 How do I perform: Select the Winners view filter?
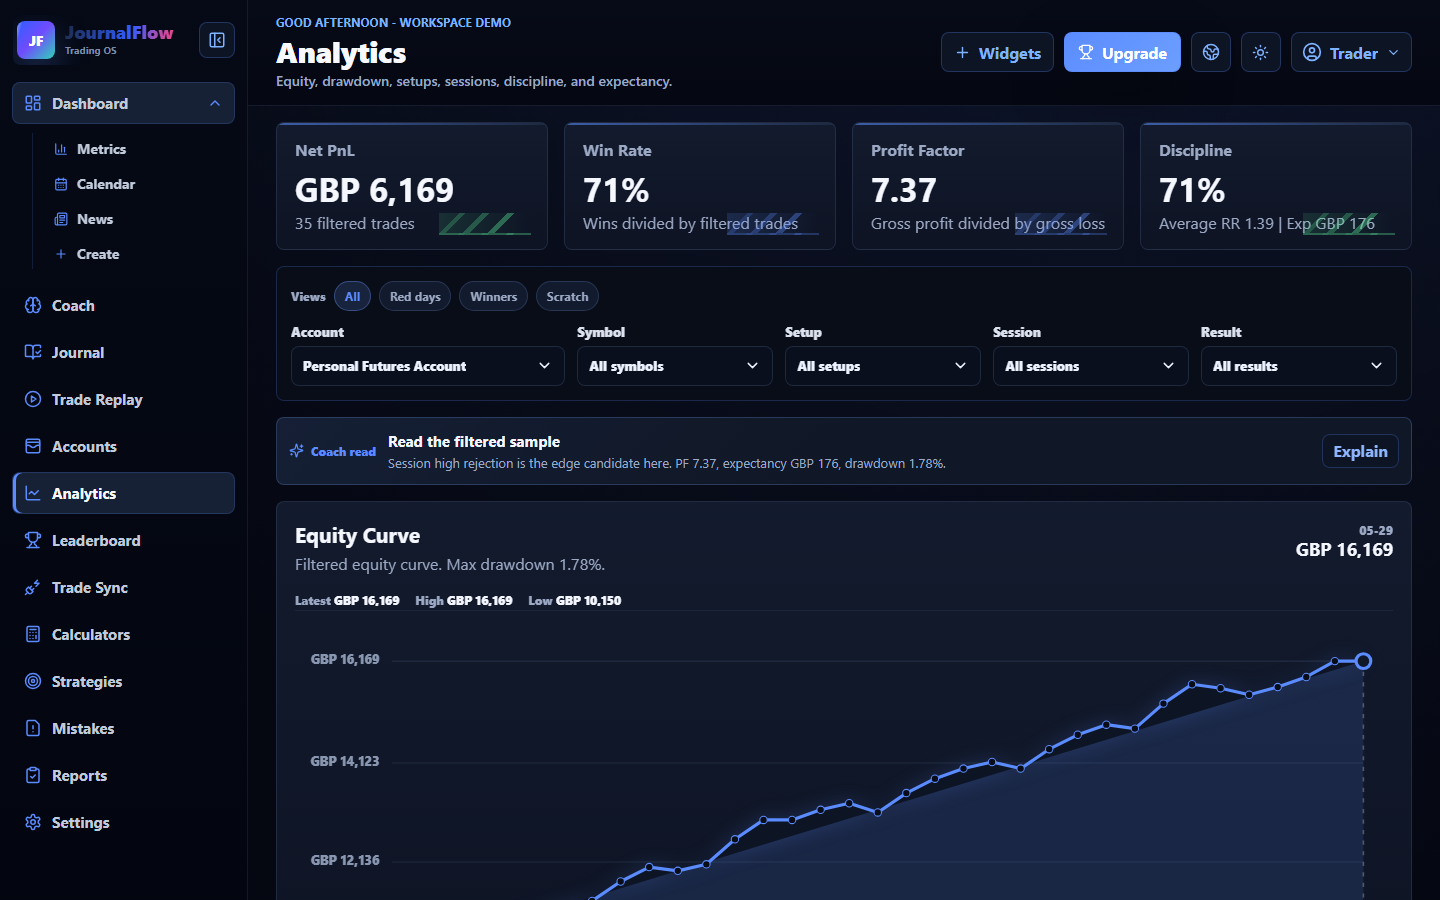pyautogui.click(x=493, y=296)
